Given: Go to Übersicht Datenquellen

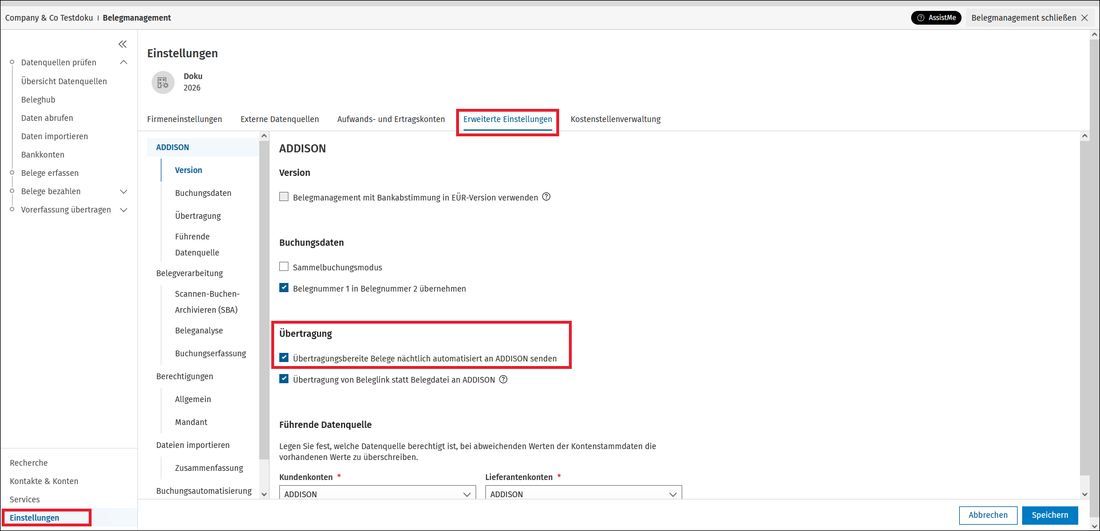Looking at the screenshot, I should tap(64, 81).
